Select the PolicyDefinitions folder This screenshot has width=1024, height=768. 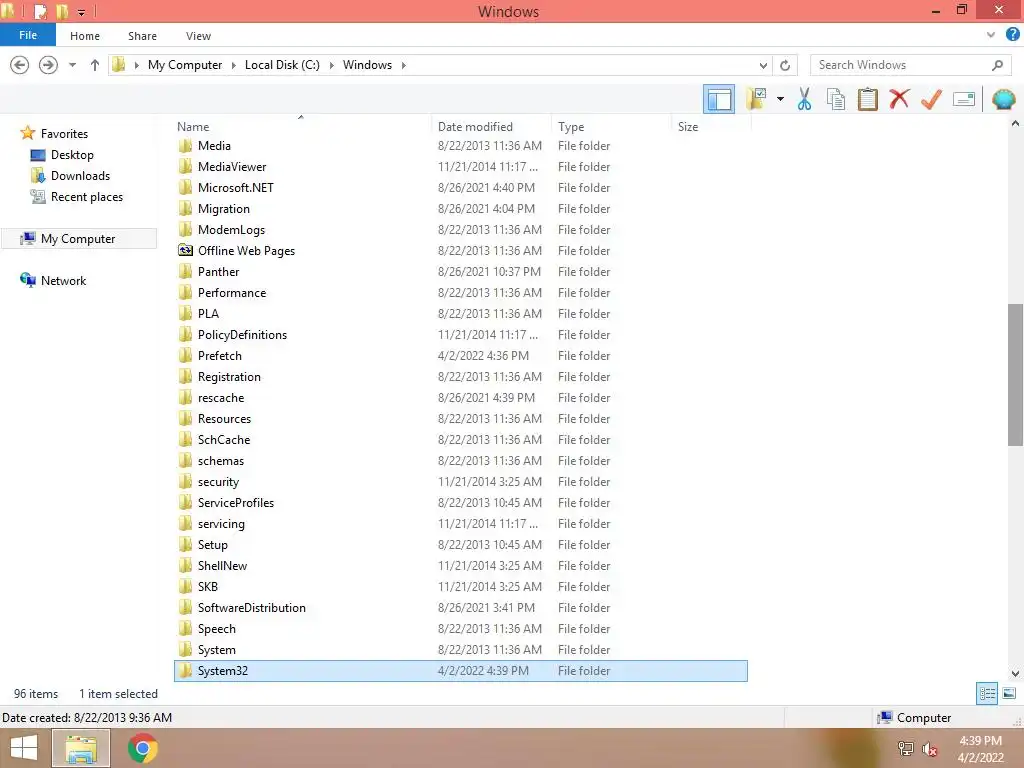click(x=242, y=335)
